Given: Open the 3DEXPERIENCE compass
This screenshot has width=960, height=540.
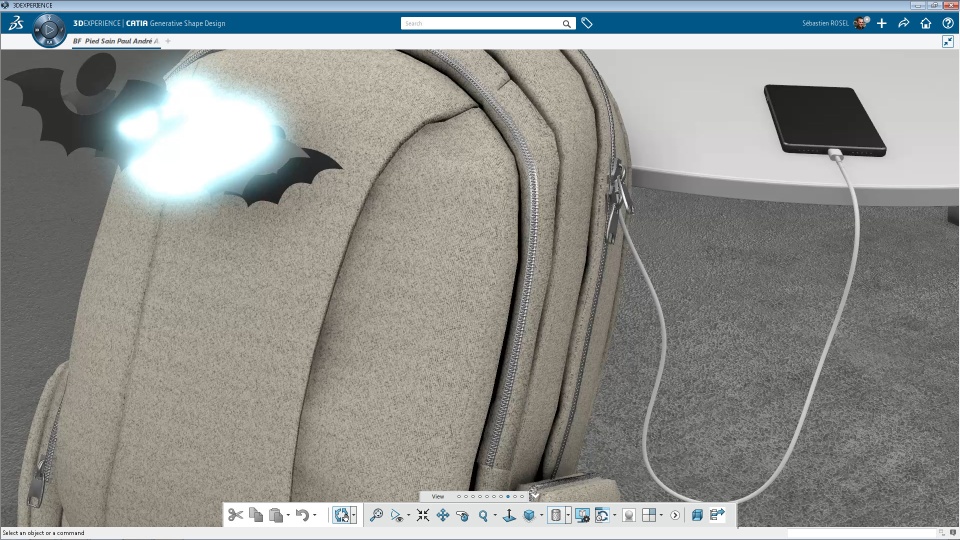Looking at the screenshot, I should pyautogui.click(x=49, y=29).
